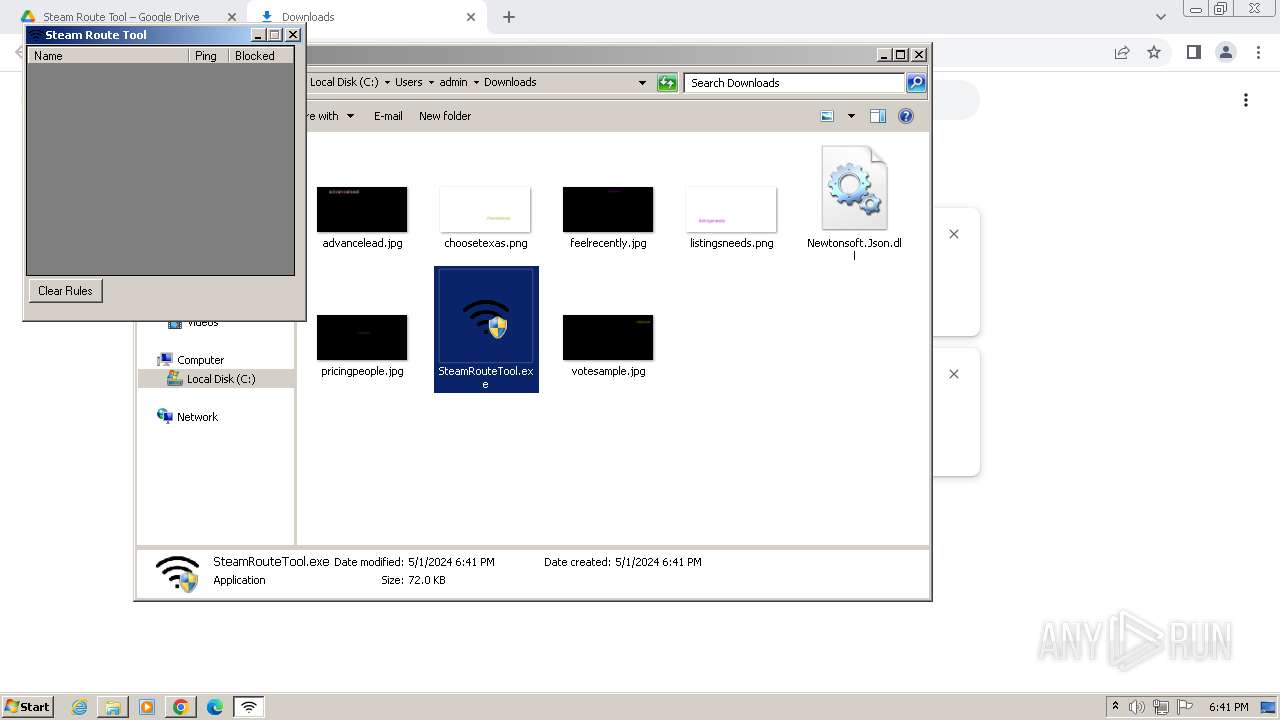Open File Explorer taskbar icon

pyautogui.click(x=113, y=707)
